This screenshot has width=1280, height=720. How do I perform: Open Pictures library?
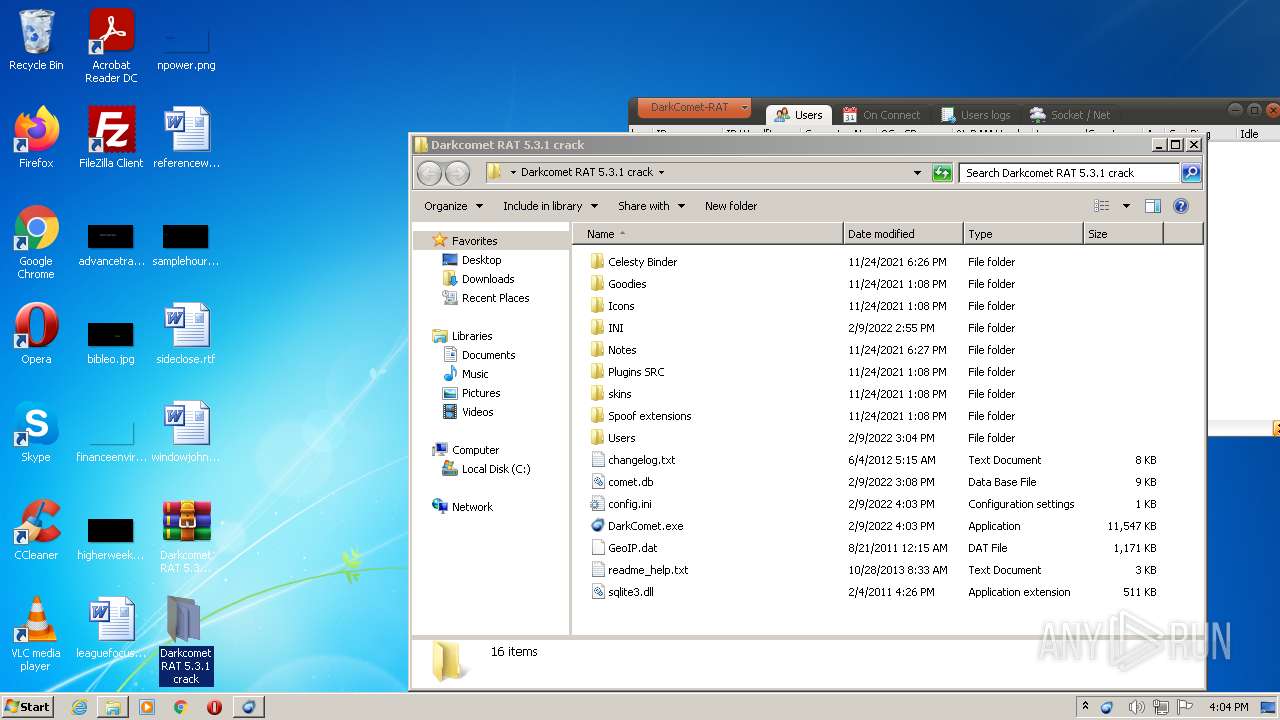pyautogui.click(x=481, y=393)
